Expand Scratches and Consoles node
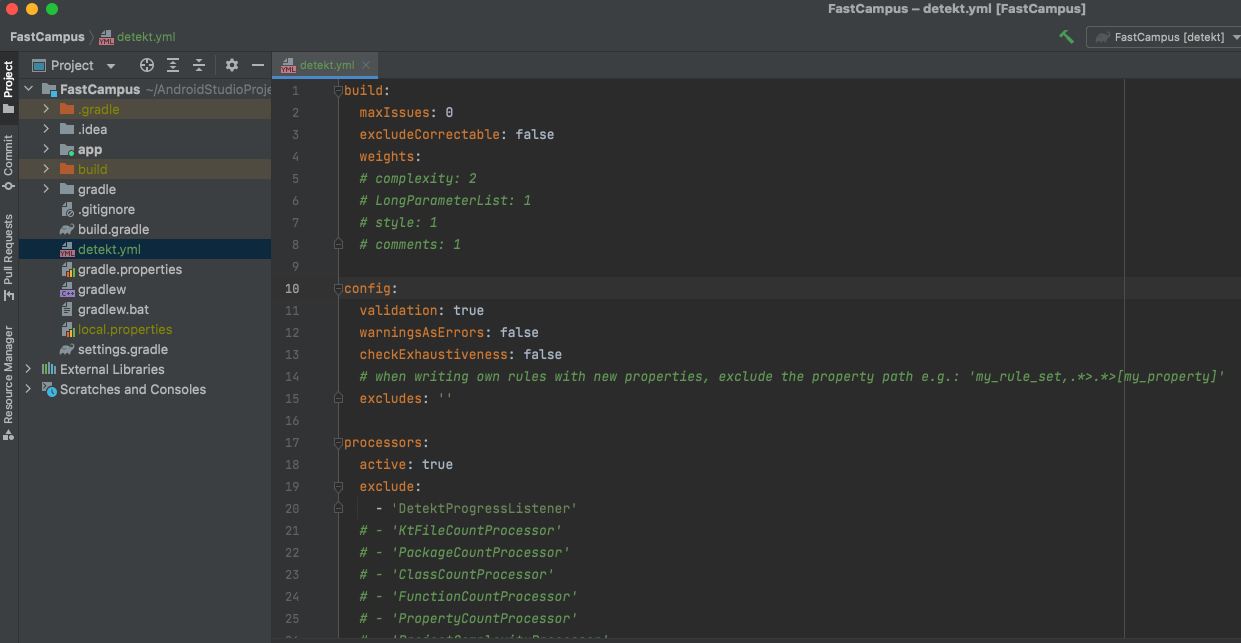Viewport: 1241px width, 643px height. point(29,389)
